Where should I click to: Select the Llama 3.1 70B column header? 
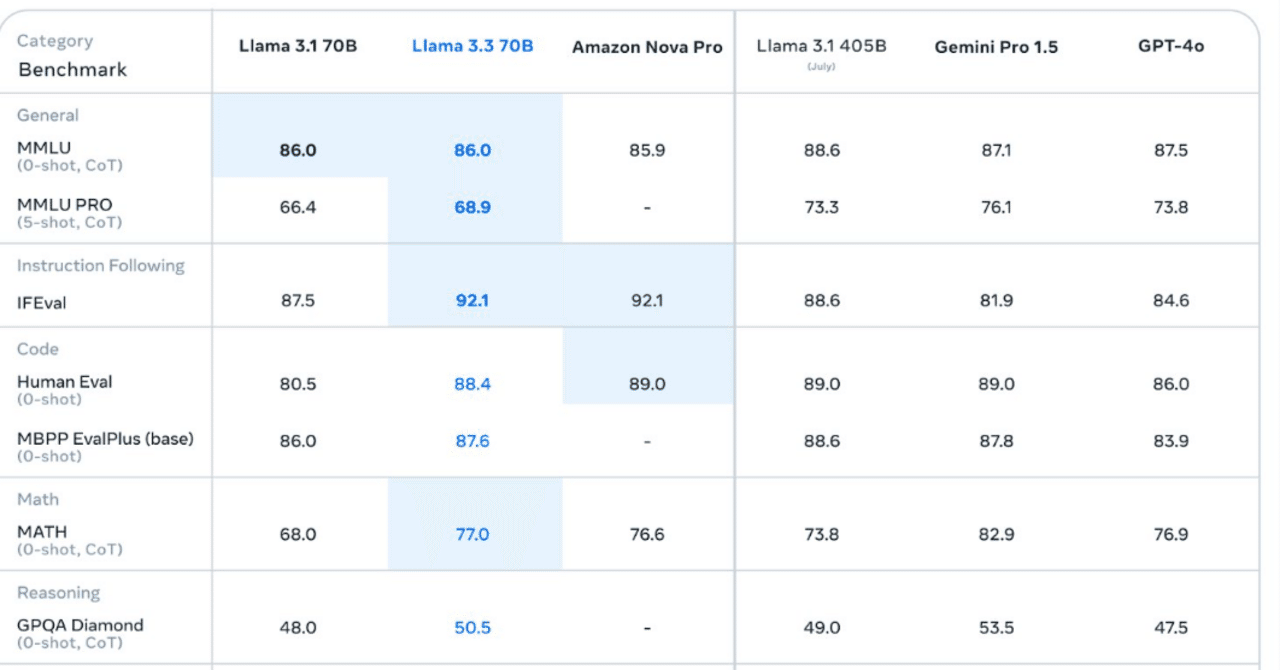[298, 47]
